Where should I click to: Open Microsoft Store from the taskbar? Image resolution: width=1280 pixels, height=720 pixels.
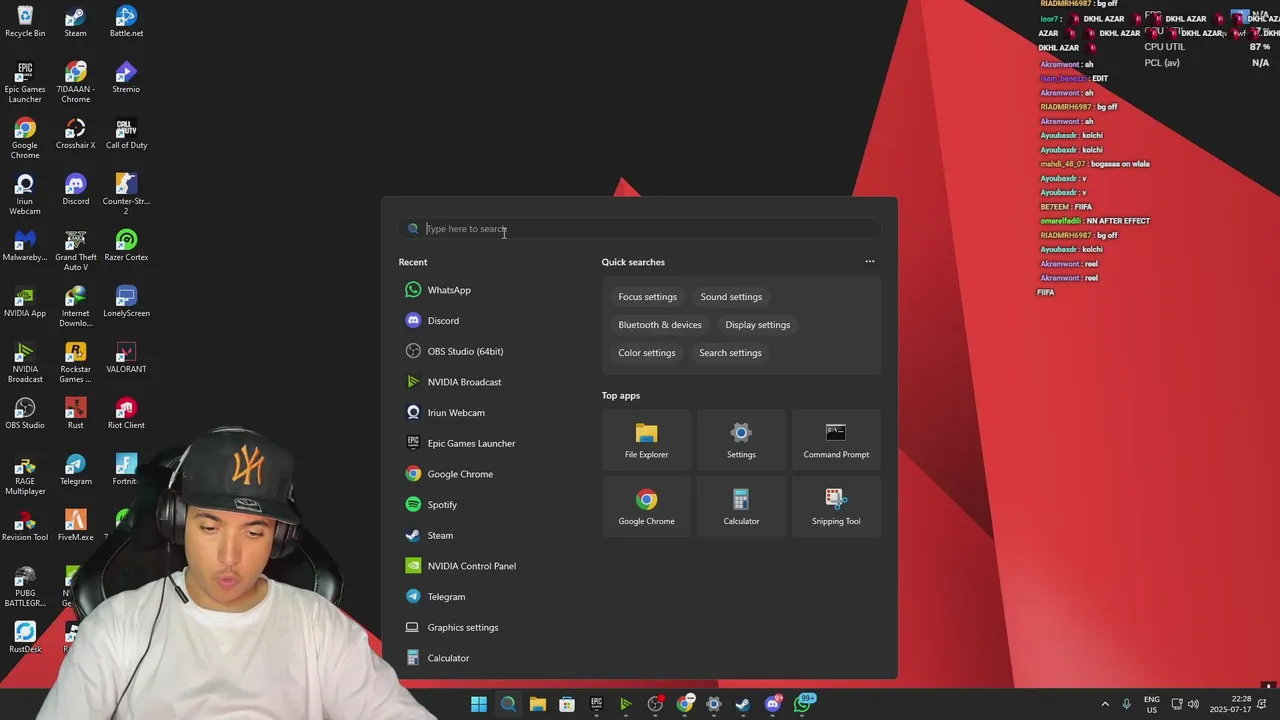567,704
